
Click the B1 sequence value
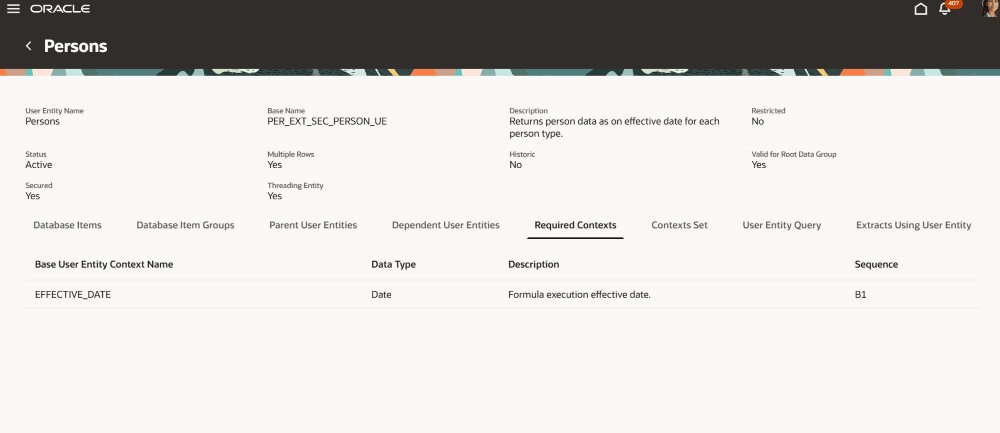[861, 295]
